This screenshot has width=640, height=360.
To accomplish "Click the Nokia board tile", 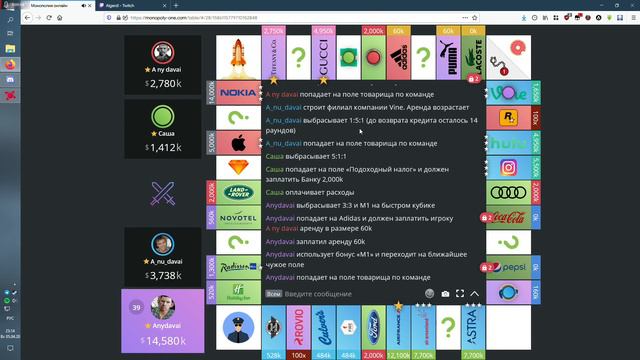I will pyautogui.click(x=238, y=93).
